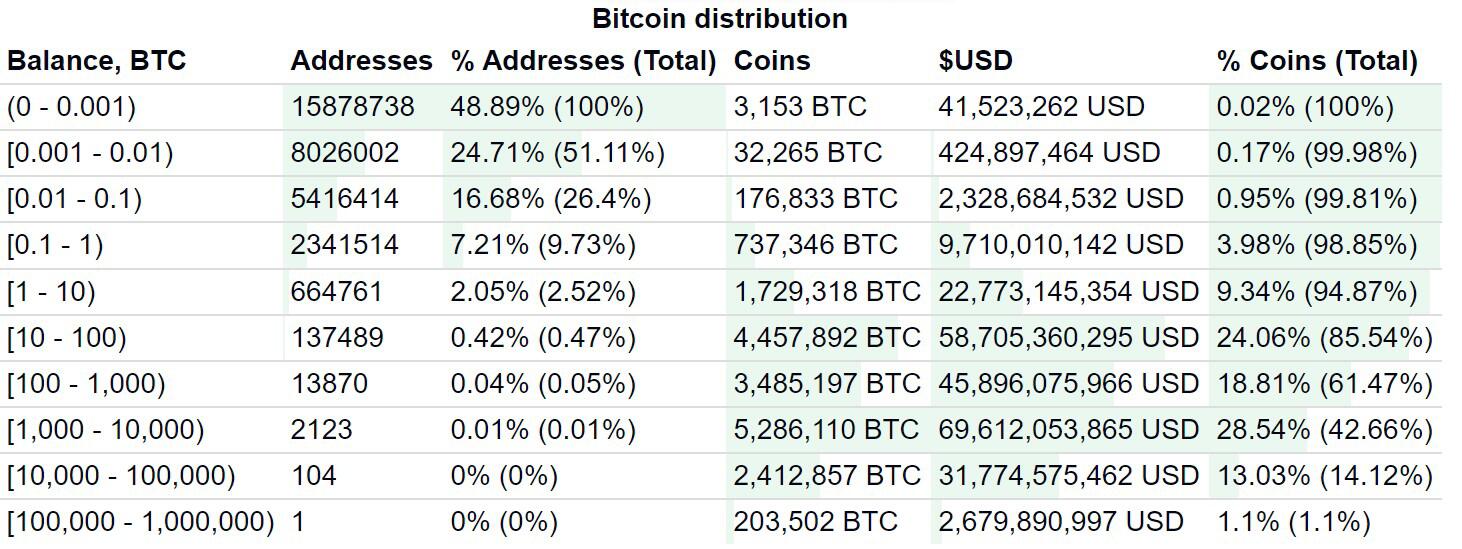Select the 13870 addresses cell
Screen dimensions: 1462x549
(329, 384)
